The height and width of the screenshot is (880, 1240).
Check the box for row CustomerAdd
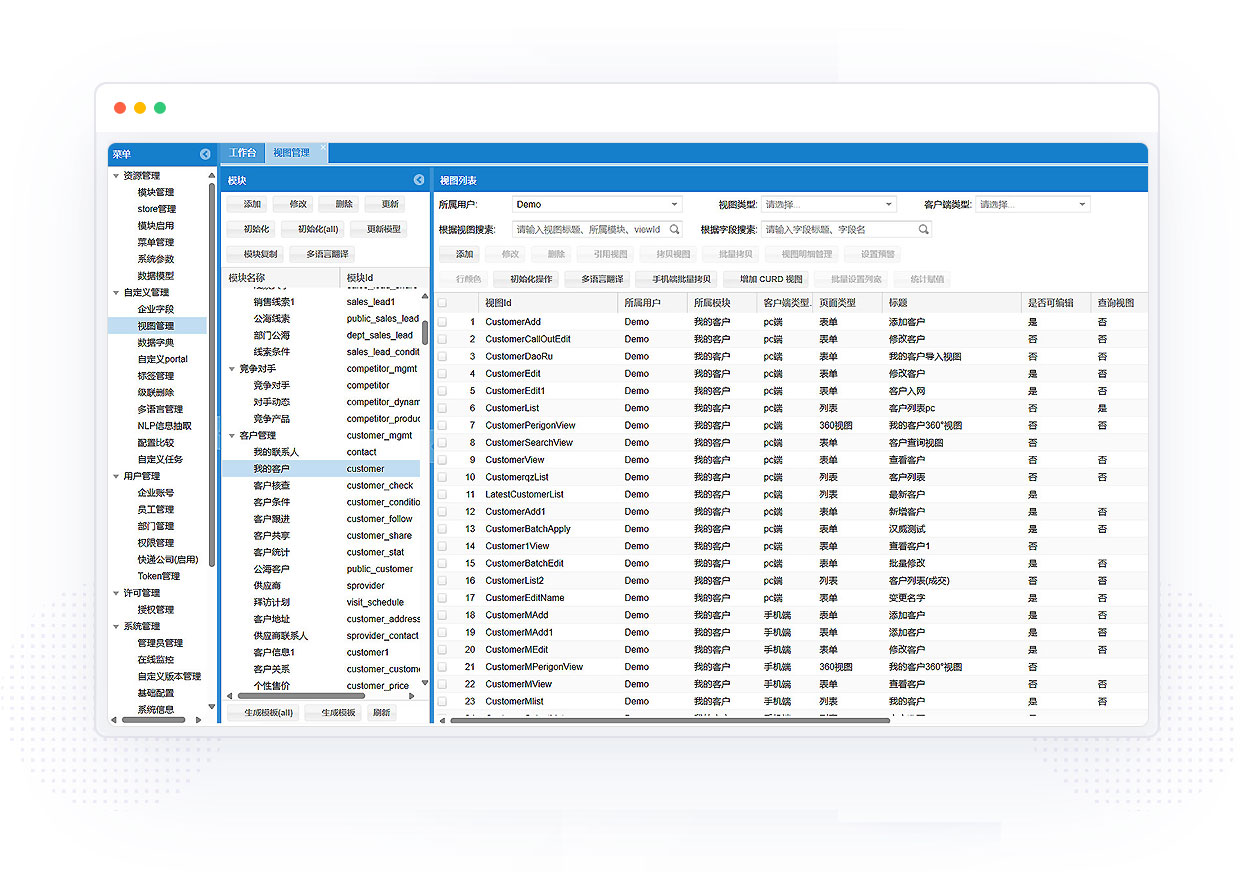tap(442, 322)
